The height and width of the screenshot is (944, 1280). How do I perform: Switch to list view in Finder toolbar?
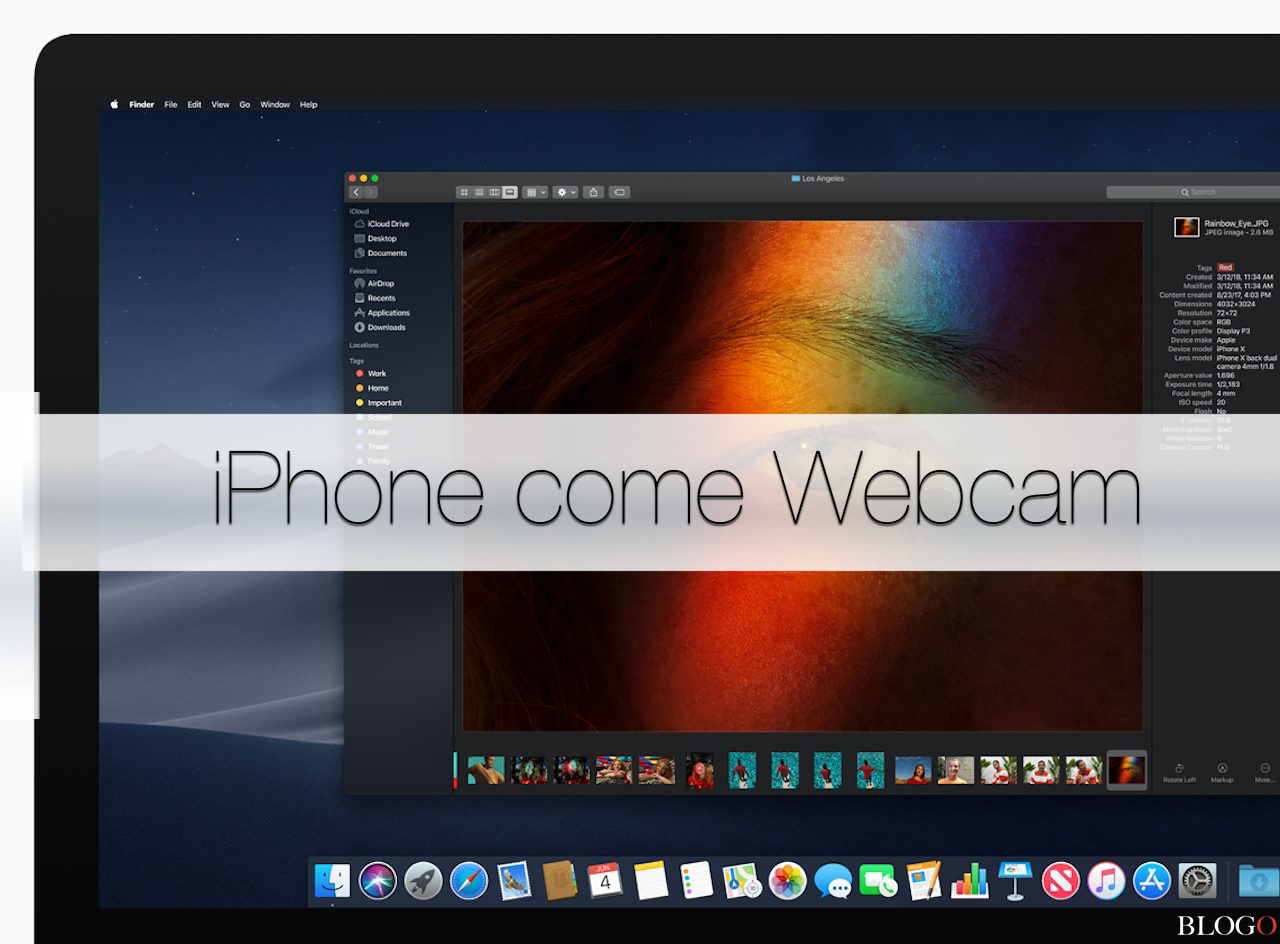tap(479, 192)
